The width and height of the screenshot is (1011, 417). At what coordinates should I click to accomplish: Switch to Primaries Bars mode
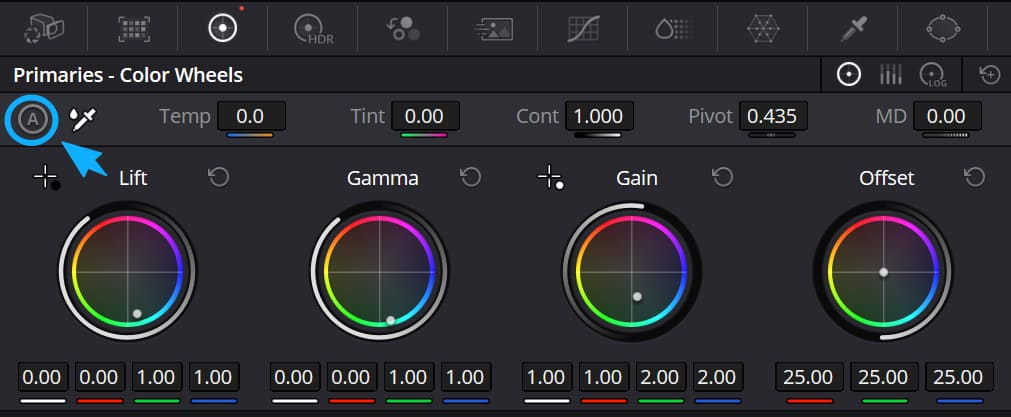pyautogui.click(x=890, y=75)
